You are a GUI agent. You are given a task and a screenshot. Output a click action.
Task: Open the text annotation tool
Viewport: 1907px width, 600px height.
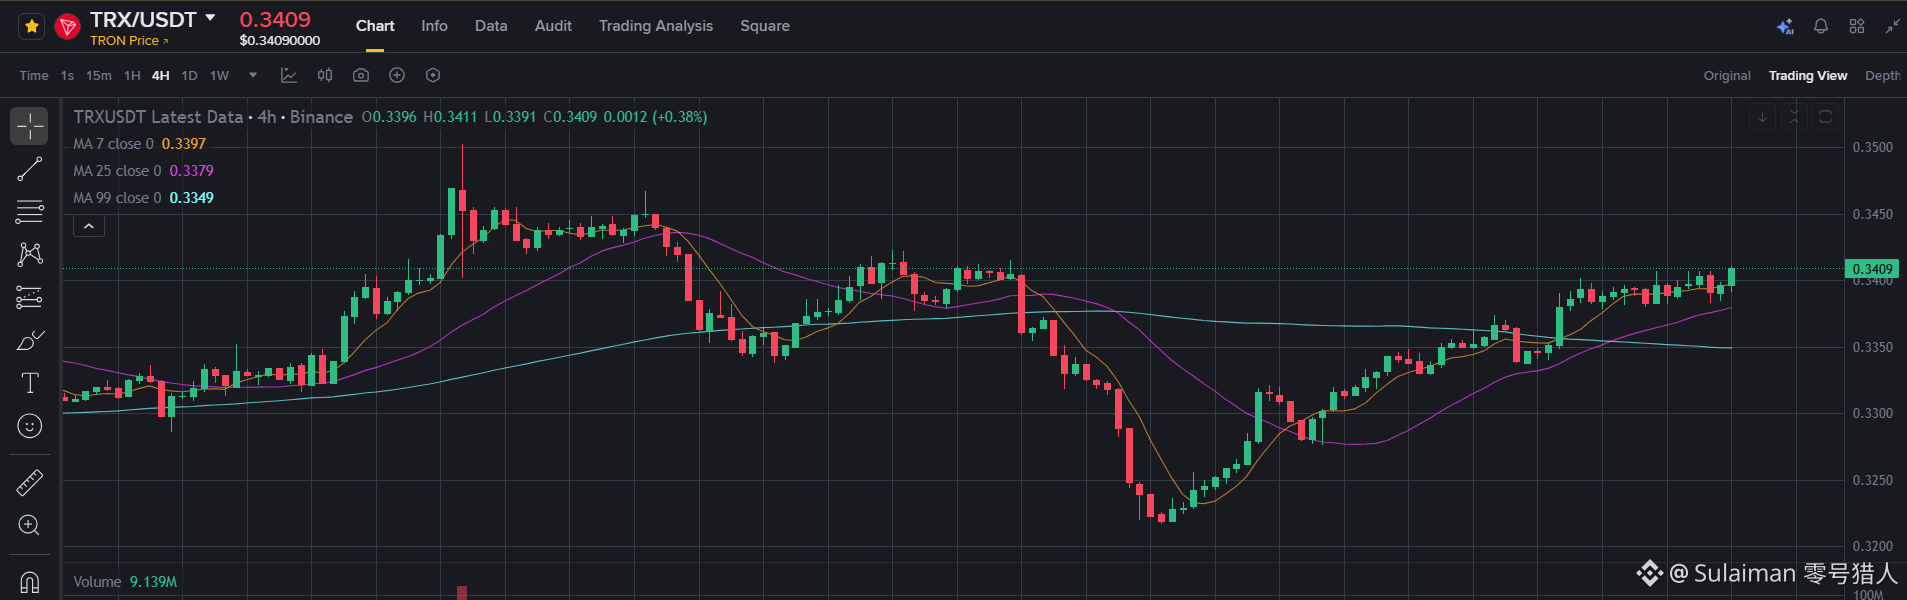click(30, 383)
